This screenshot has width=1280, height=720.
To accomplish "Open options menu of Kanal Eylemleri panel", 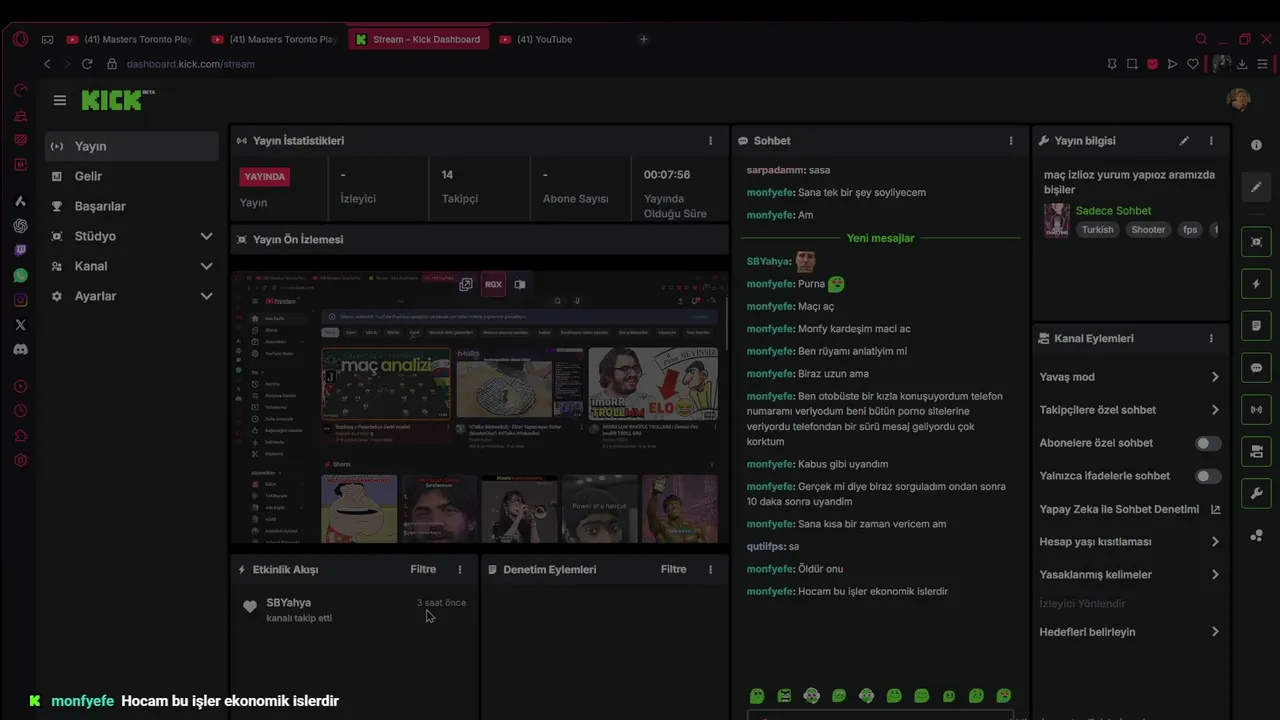I will [x=1211, y=339].
